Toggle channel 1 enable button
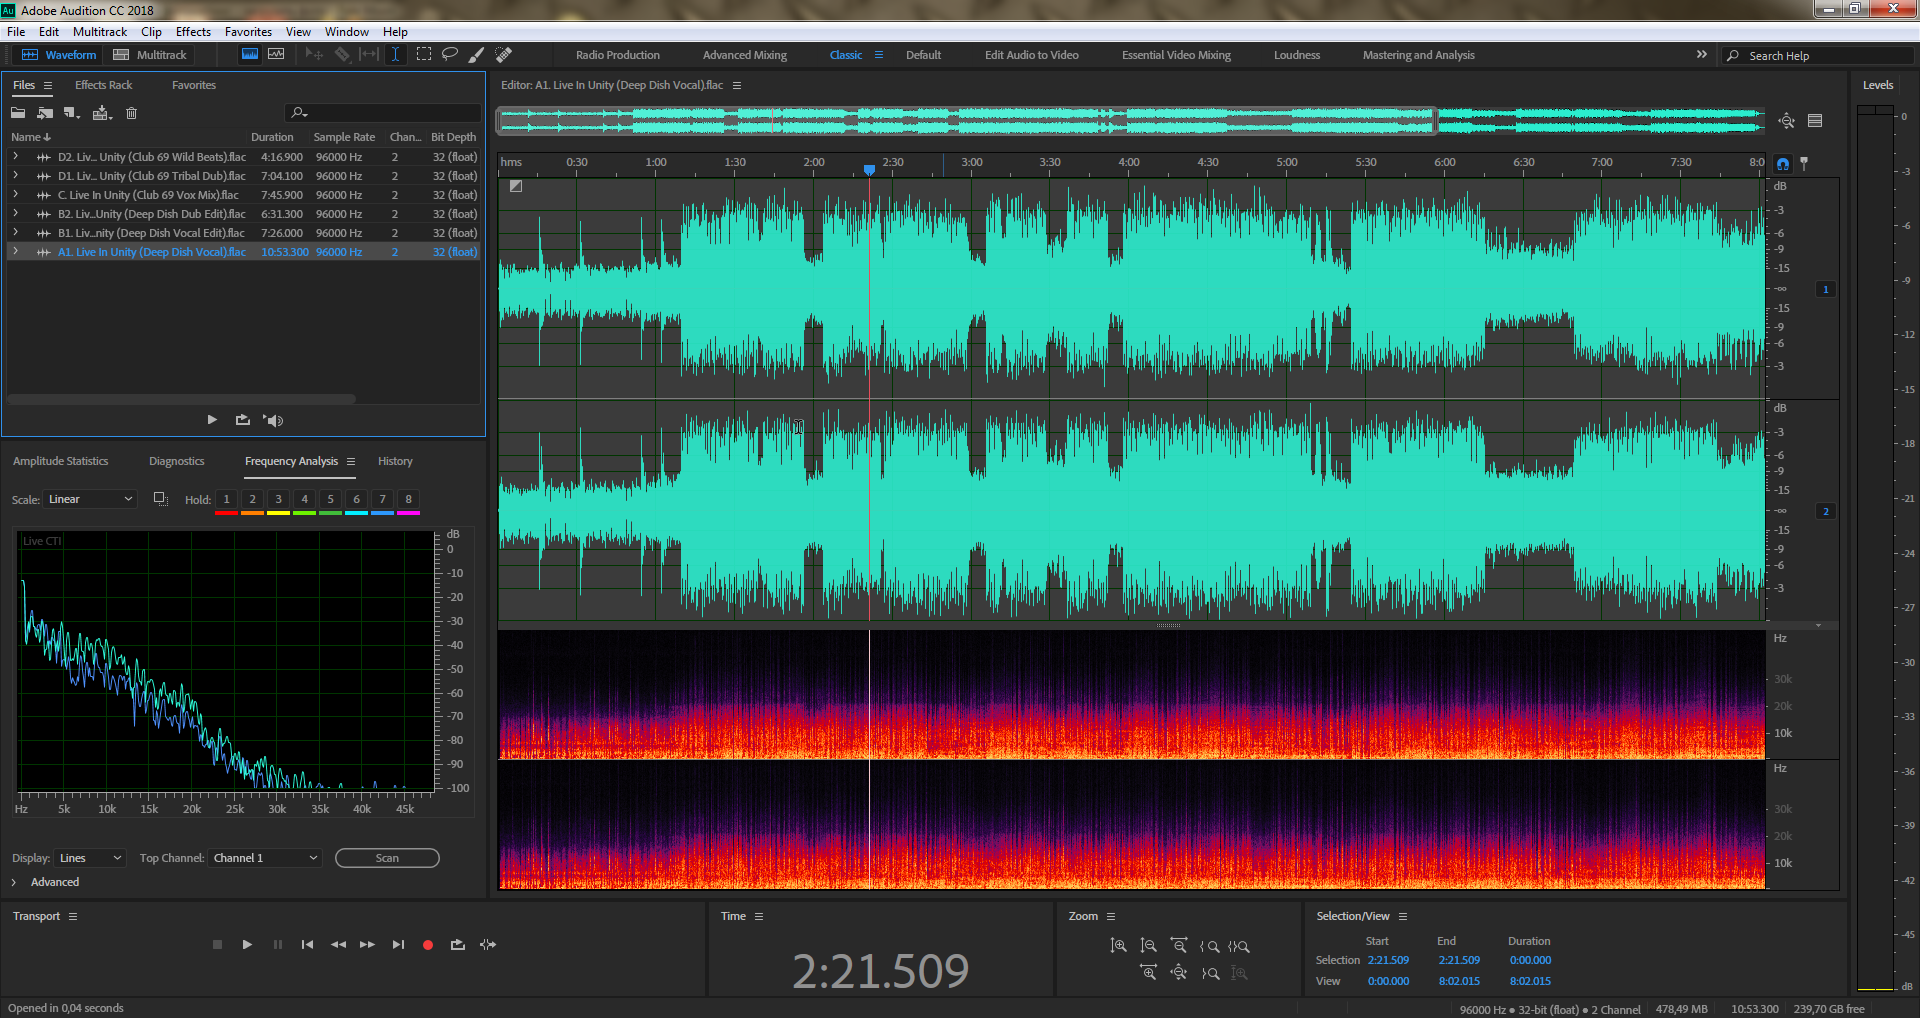1920x1018 pixels. (x=1826, y=290)
